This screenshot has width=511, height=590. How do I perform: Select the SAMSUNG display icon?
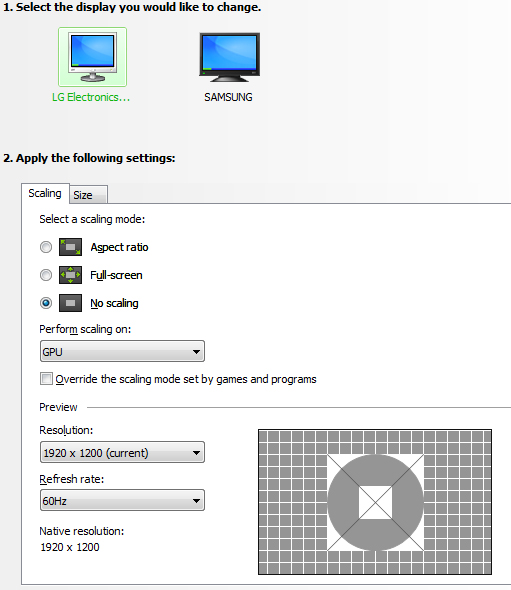coord(229,57)
